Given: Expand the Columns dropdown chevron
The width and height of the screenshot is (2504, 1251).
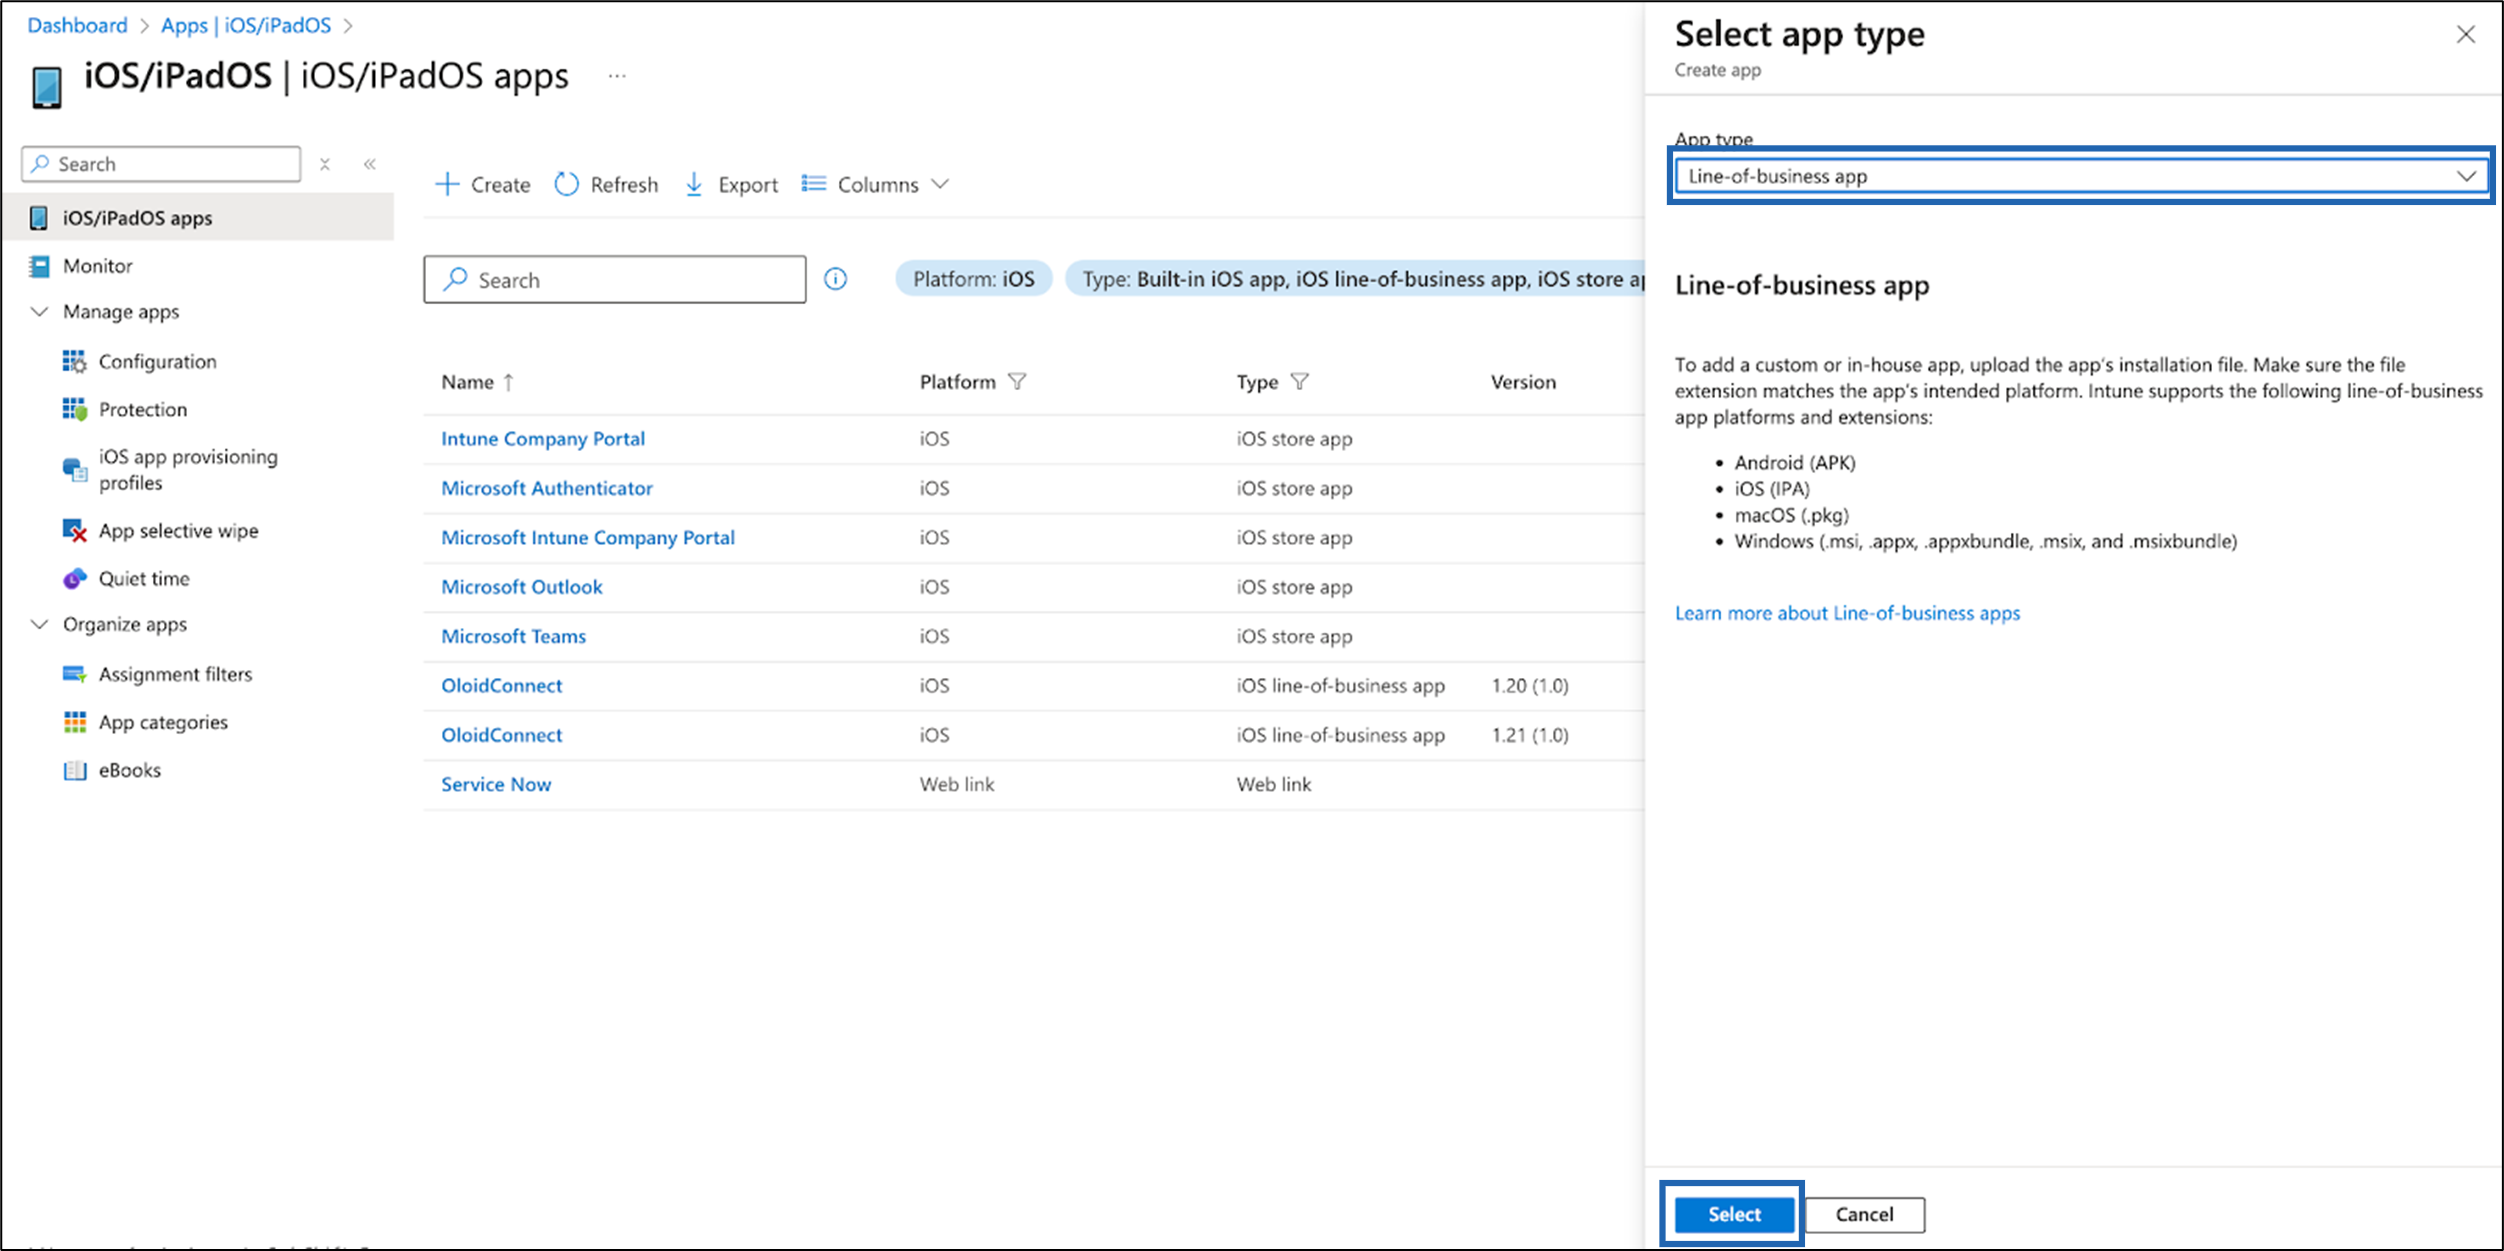Looking at the screenshot, I should click(940, 184).
